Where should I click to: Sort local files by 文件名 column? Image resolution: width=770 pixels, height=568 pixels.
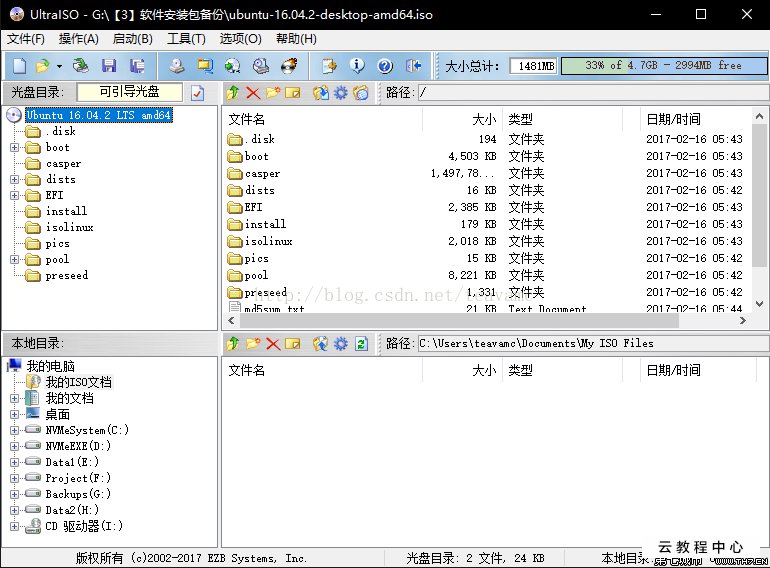pos(323,370)
